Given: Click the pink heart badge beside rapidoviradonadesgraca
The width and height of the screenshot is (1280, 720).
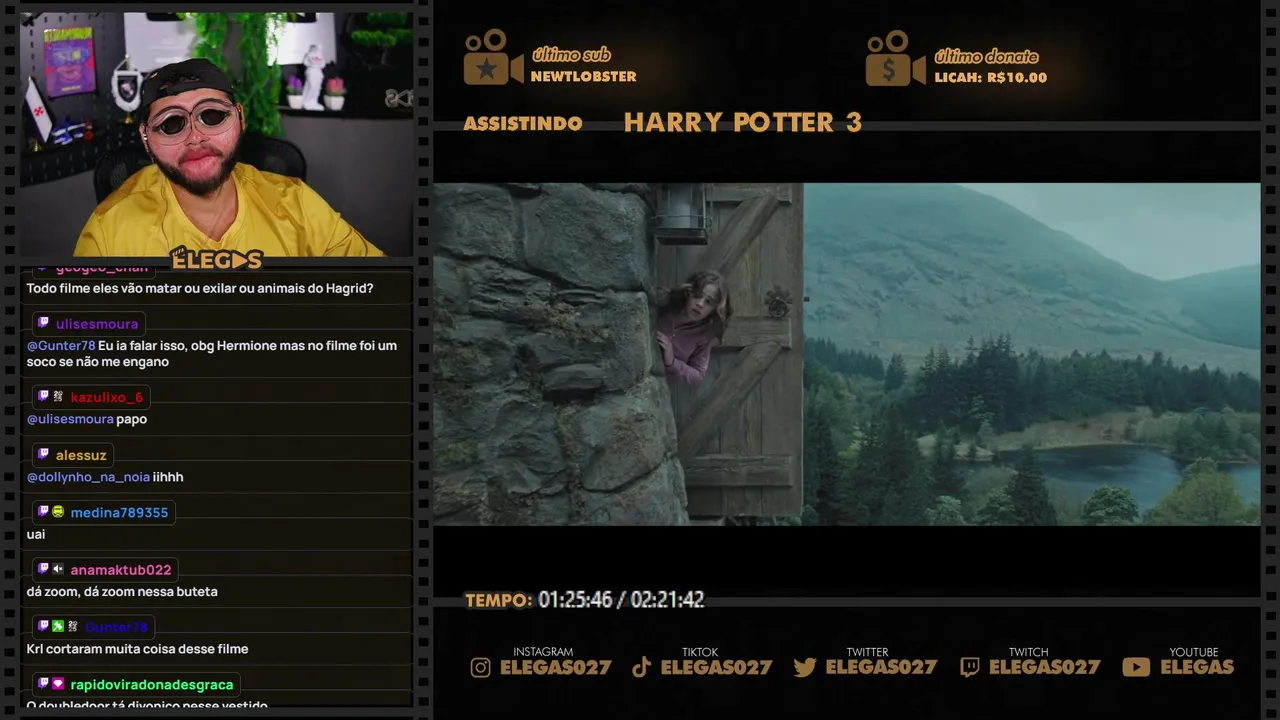Looking at the screenshot, I should point(58,684).
